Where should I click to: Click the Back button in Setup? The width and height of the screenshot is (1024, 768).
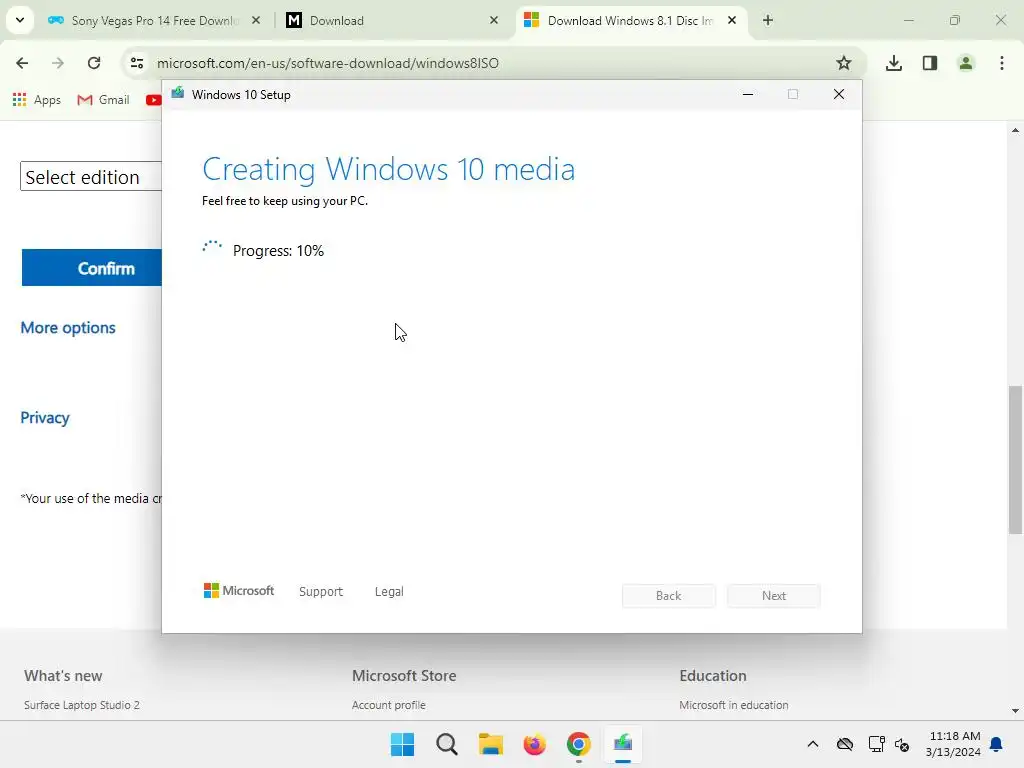pyautogui.click(x=669, y=596)
